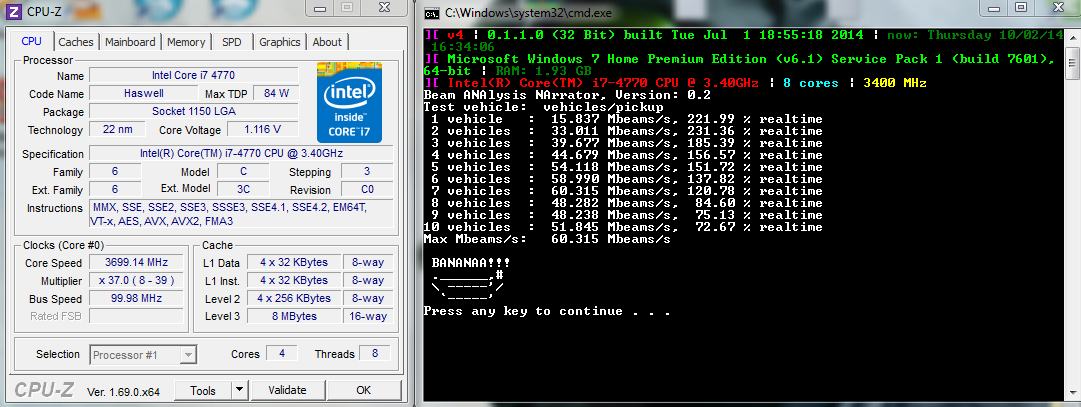Click the Max Mbeams/s result line
This screenshot has width=1081, height=407.
(x=547, y=239)
